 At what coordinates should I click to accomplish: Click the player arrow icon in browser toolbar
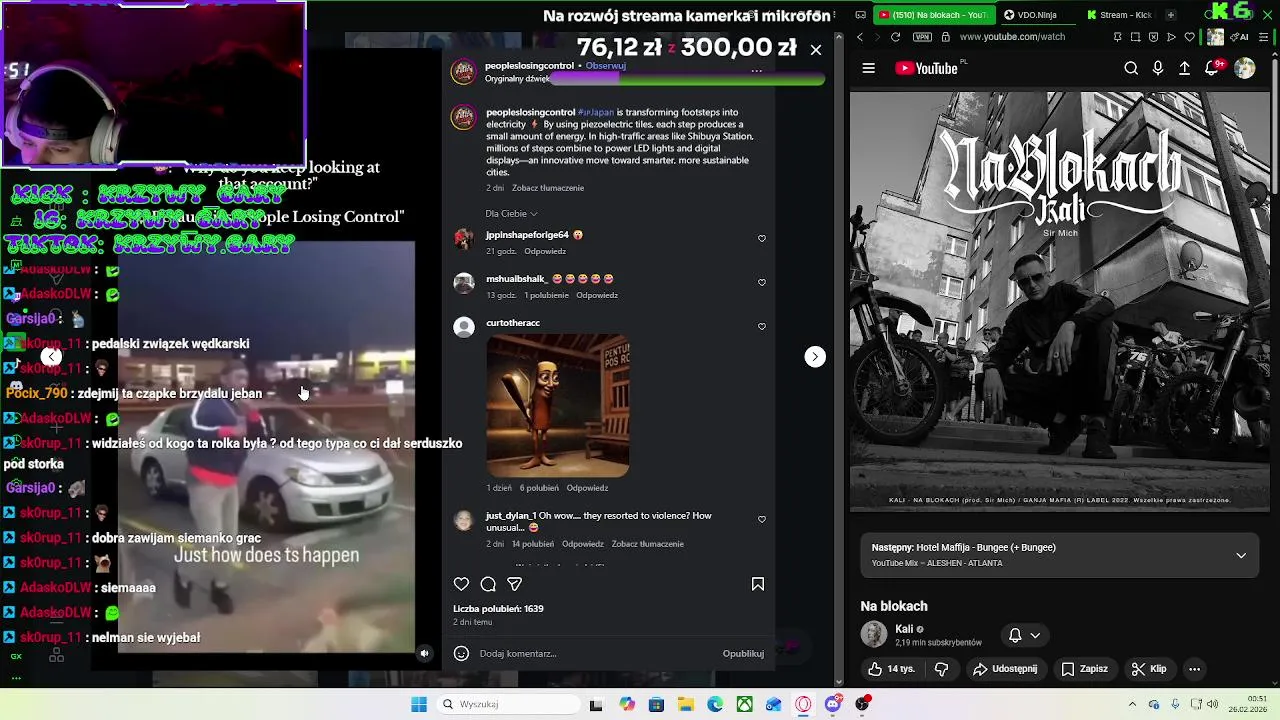point(1171,37)
